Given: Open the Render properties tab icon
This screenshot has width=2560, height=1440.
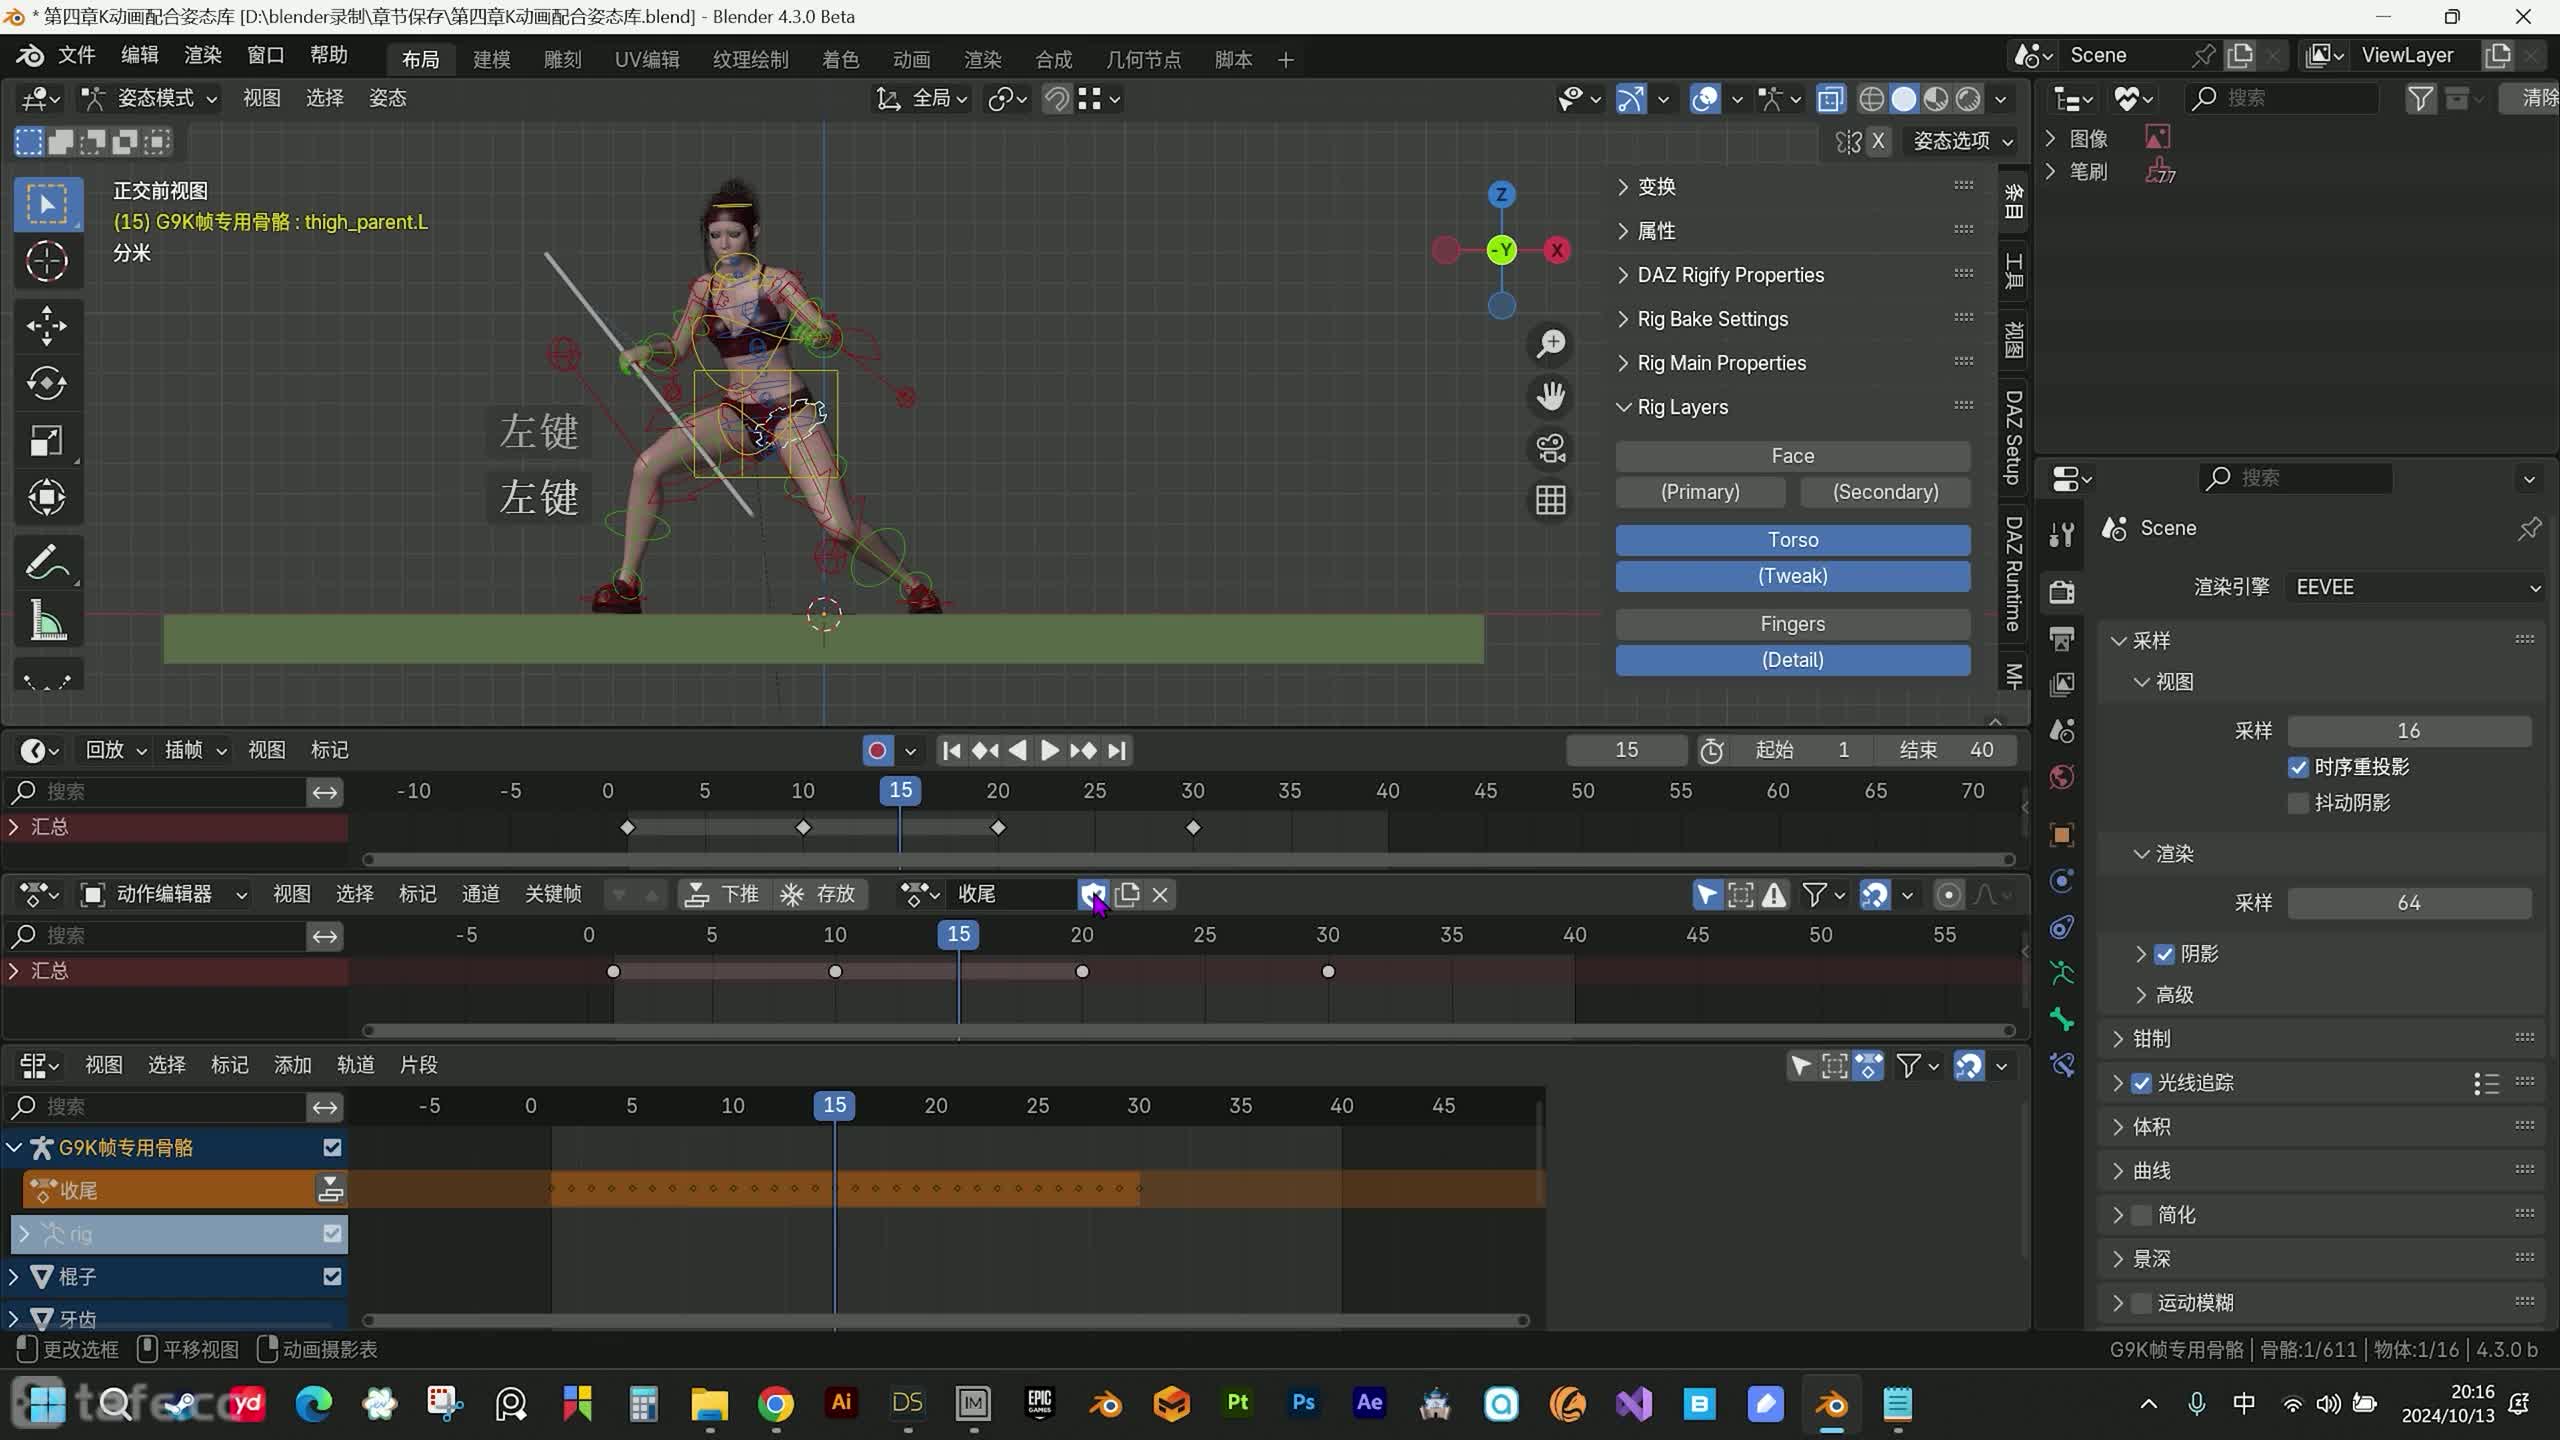Looking at the screenshot, I should (x=2062, y=591).
